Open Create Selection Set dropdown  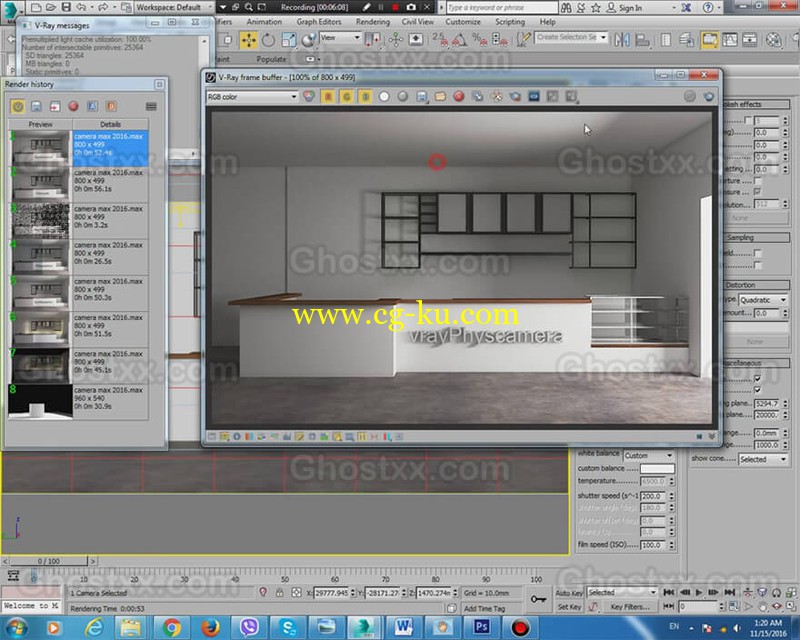571,37
